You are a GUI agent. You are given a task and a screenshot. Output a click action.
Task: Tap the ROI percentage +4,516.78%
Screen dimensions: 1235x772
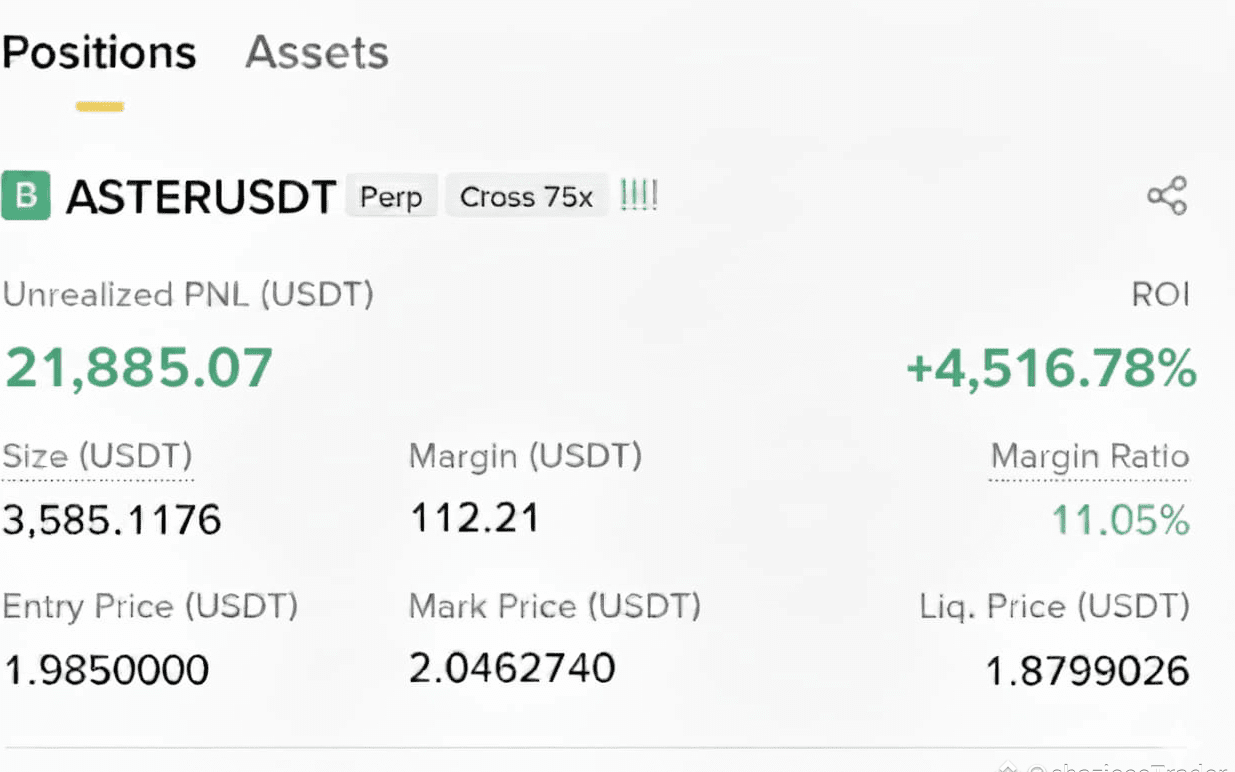point(1051,369)
